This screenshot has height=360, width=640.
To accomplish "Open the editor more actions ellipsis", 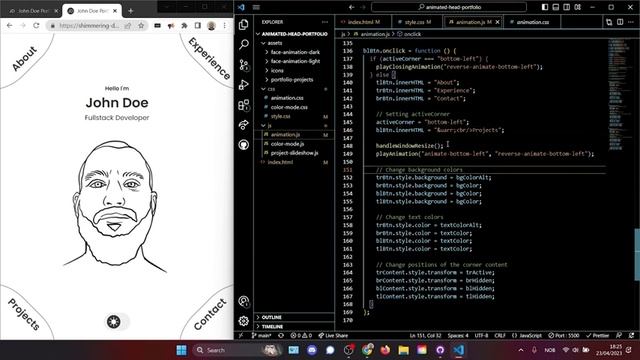I will click(631, 22).
